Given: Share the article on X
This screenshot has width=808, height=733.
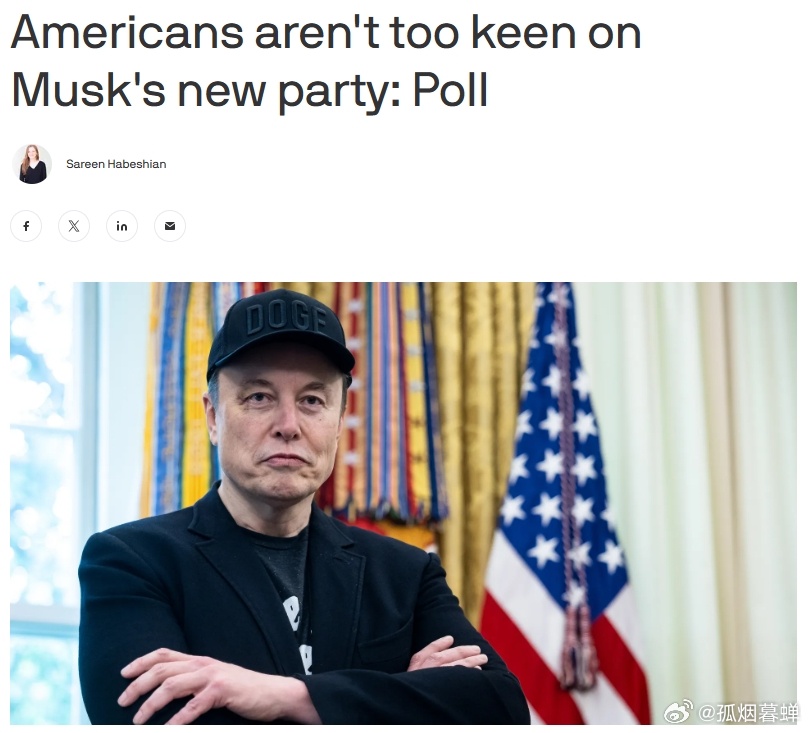Looking at the screenshot, I should coord(74,226).
